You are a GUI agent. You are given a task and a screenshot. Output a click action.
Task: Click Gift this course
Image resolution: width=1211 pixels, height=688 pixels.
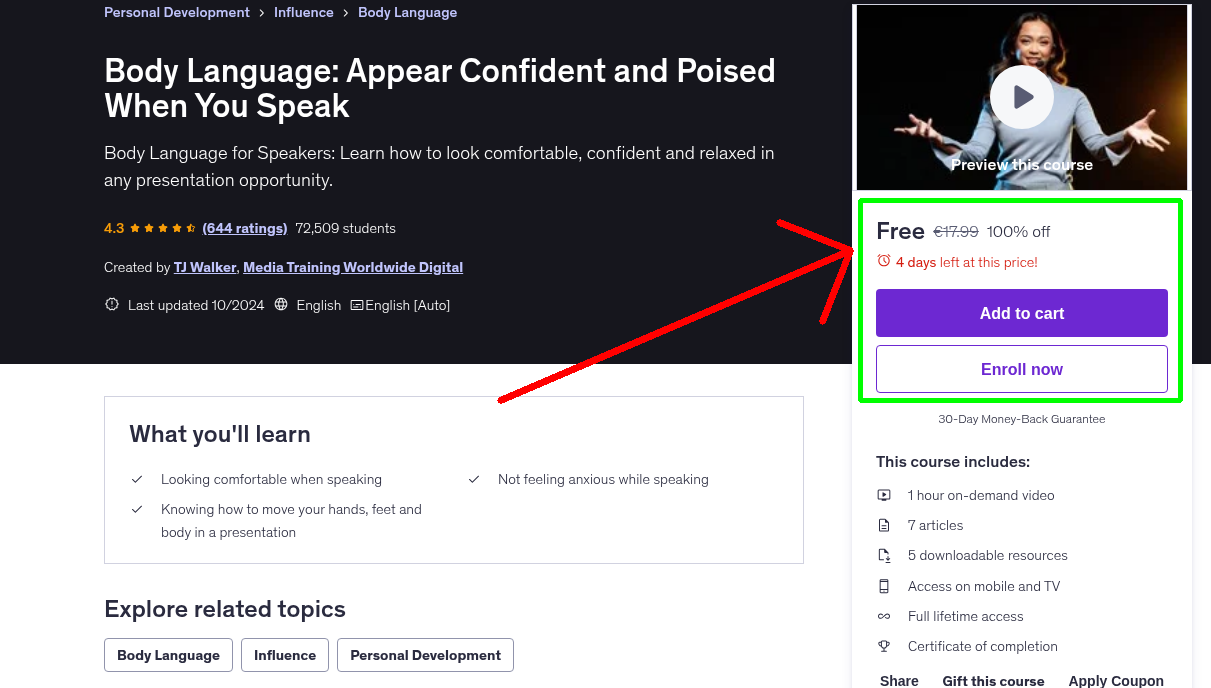[x=993, y=681]
